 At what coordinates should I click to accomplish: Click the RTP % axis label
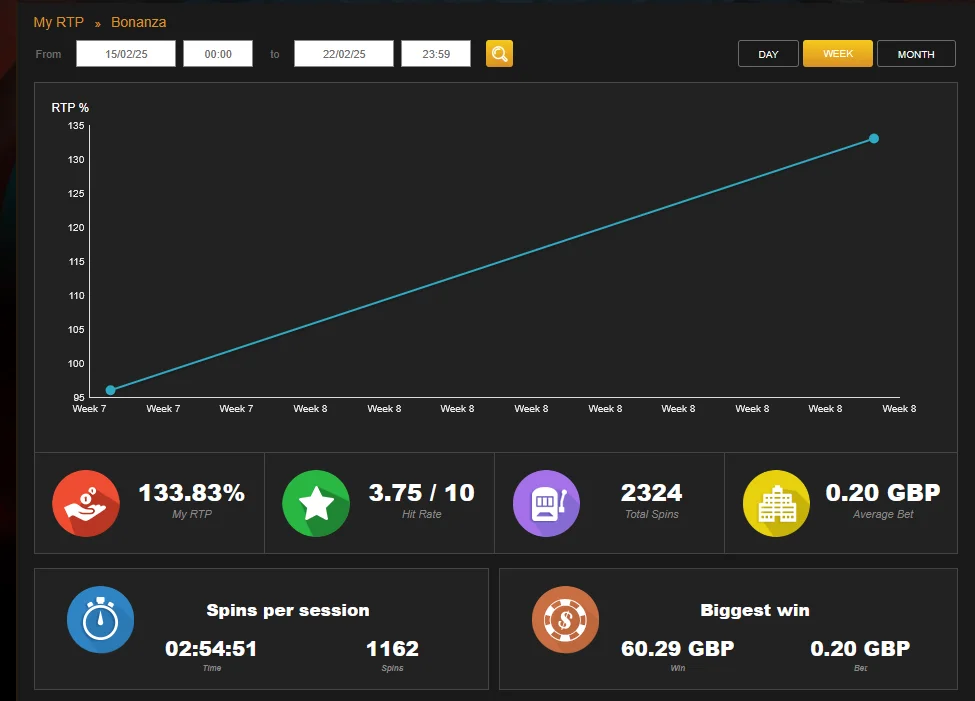70,108
